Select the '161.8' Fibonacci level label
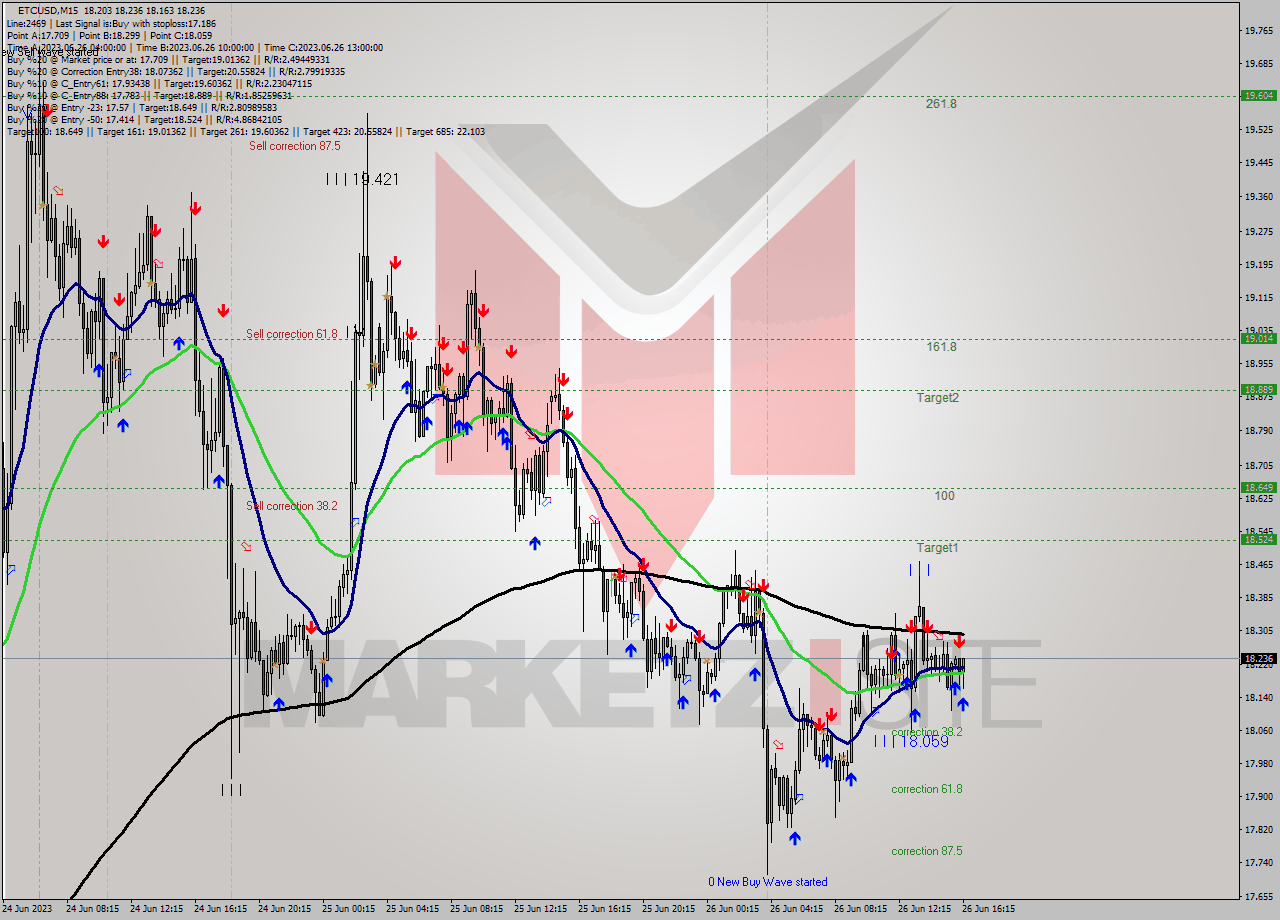The image size is (1280, 920). [x=941, y=347]
